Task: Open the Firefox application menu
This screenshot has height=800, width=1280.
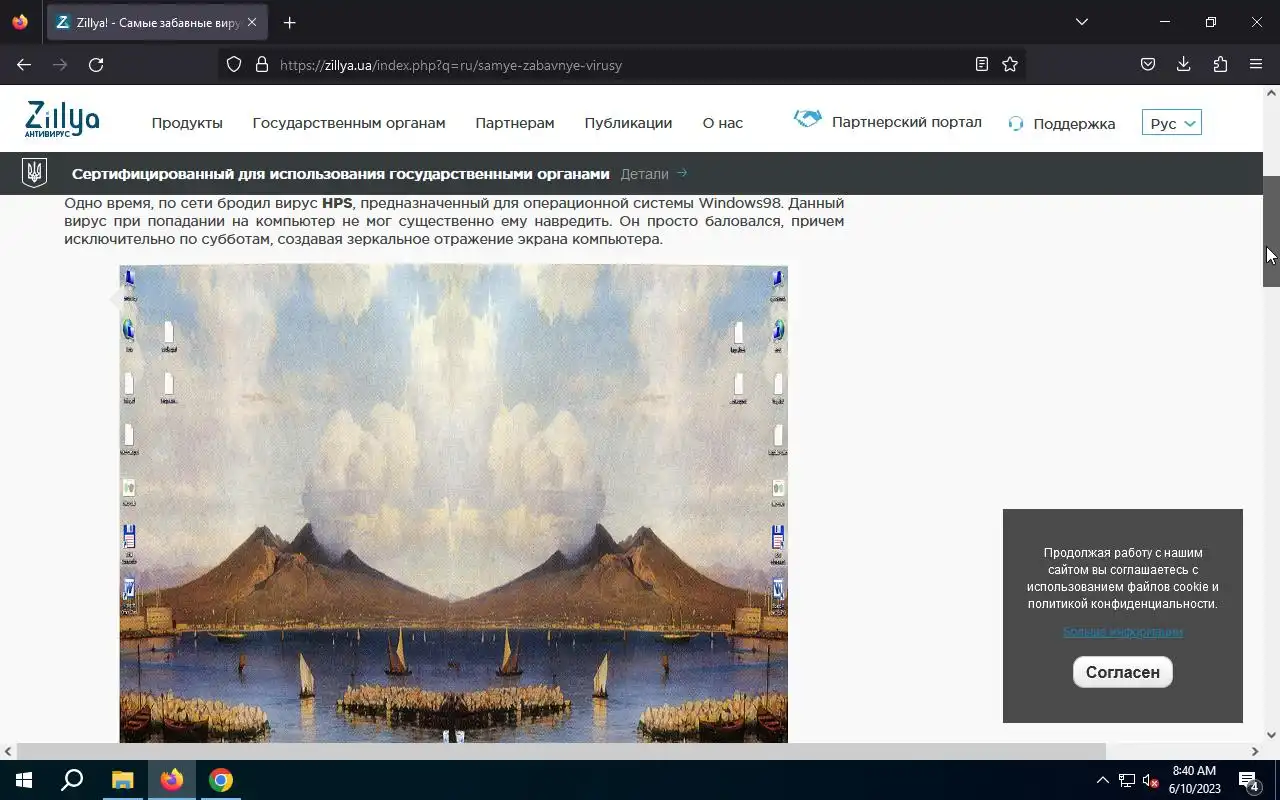Action: pyautogui.click(x=1256, y=64)
